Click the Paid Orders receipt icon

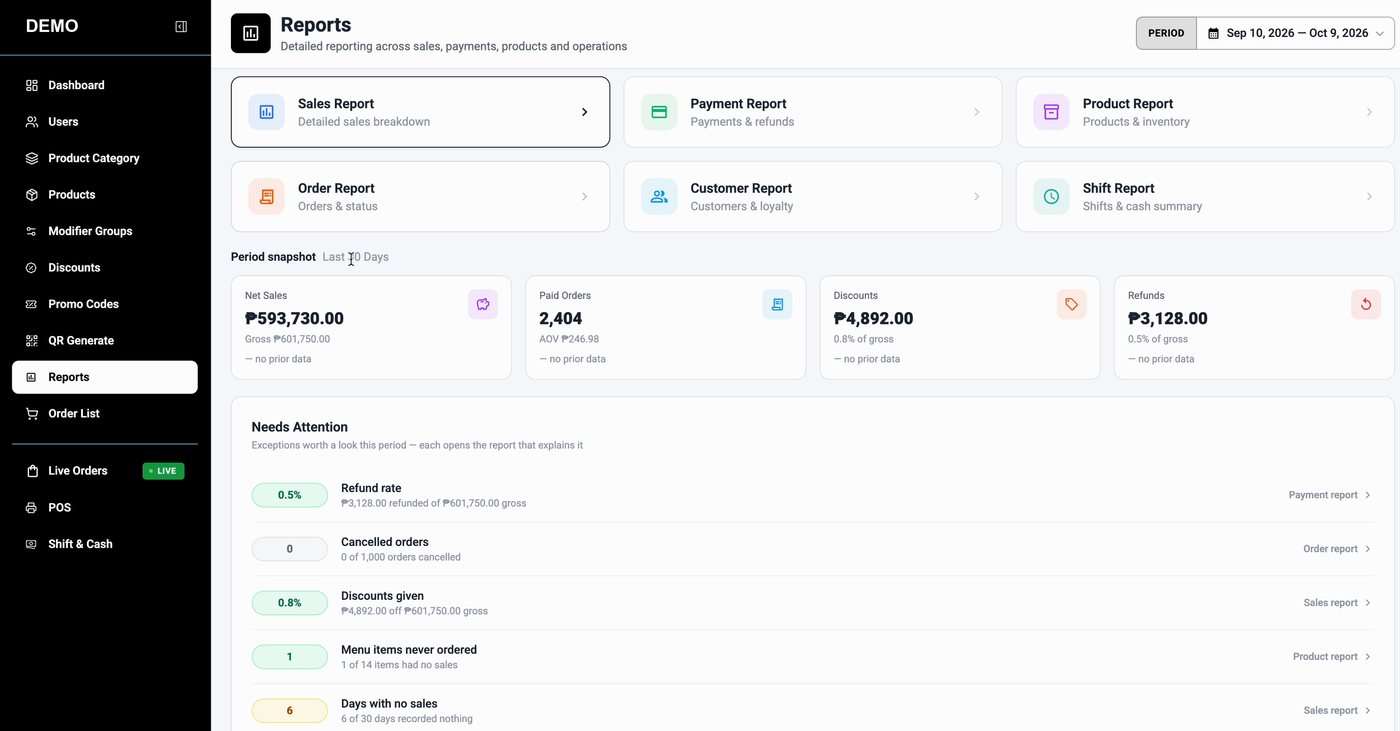tap(777, 304)
